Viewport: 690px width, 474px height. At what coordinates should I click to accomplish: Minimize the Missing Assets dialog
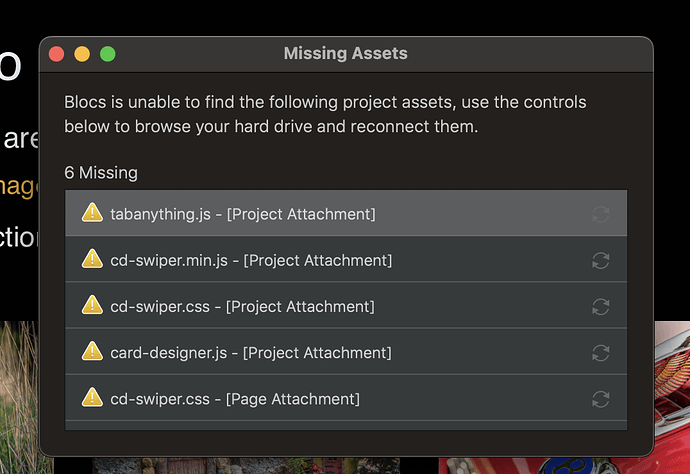pos(82,54)
